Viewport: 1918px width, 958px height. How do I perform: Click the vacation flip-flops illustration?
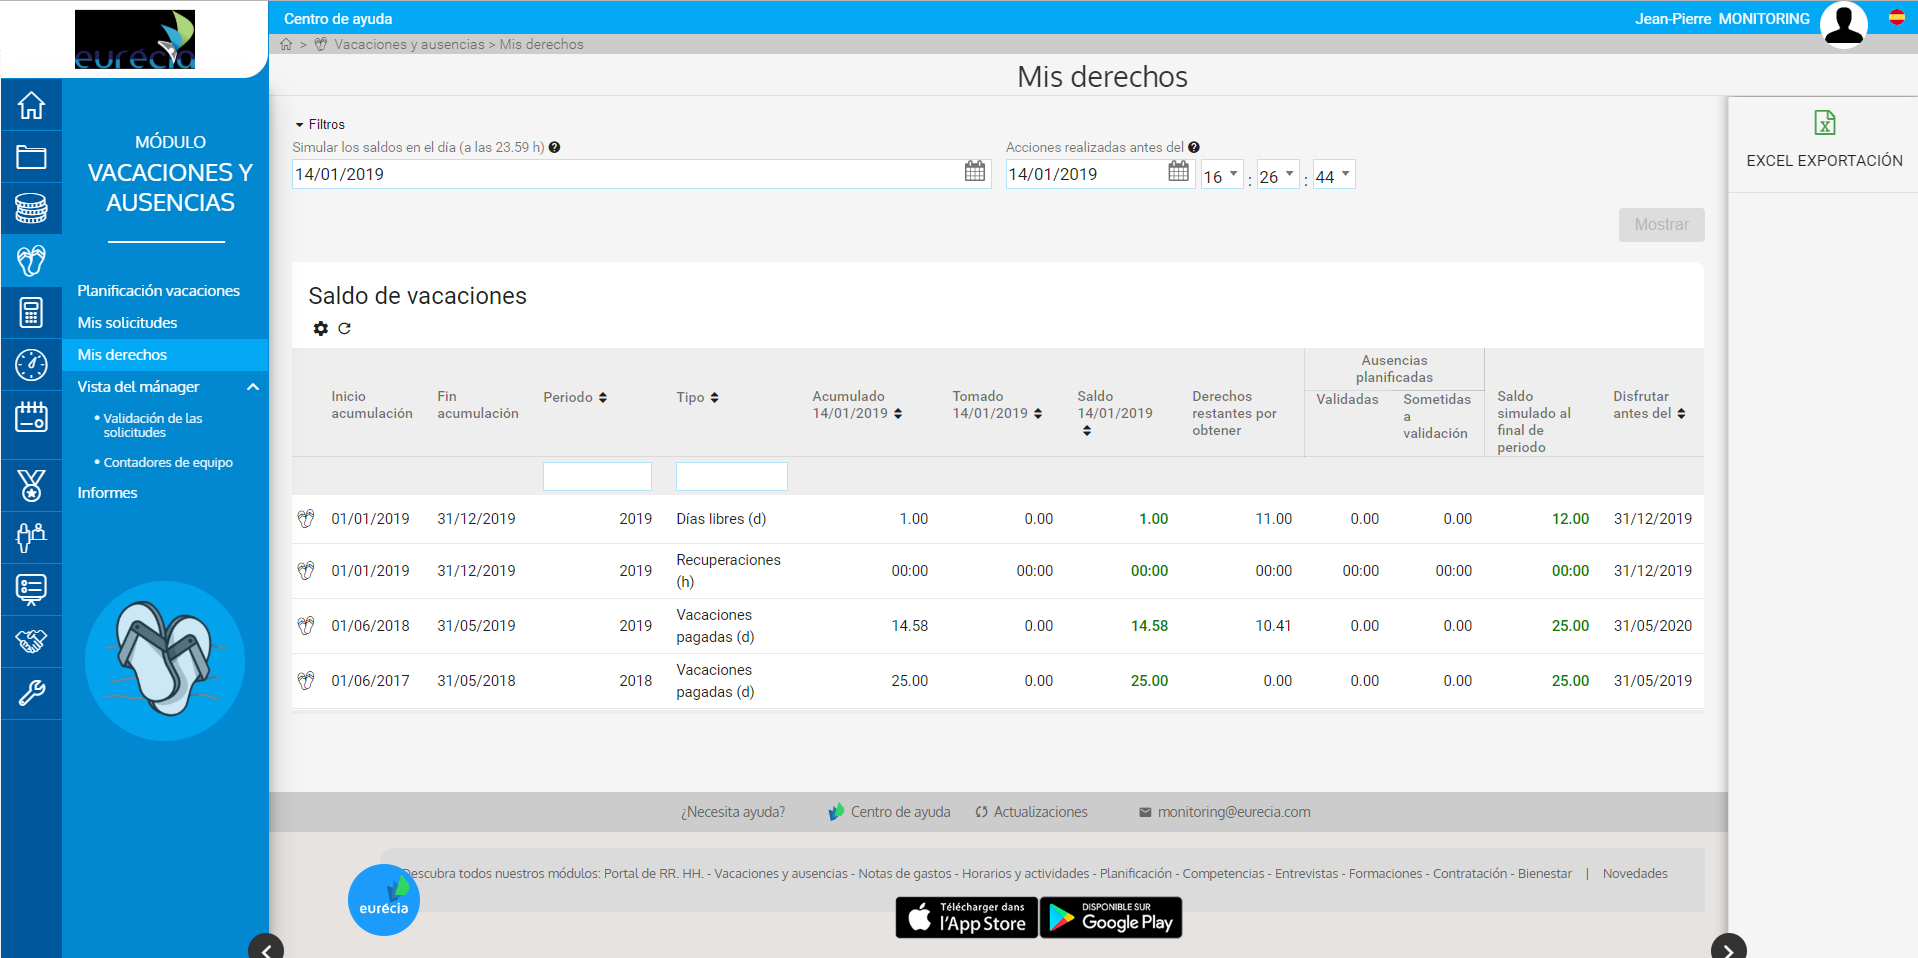click(x=165, y=661)
